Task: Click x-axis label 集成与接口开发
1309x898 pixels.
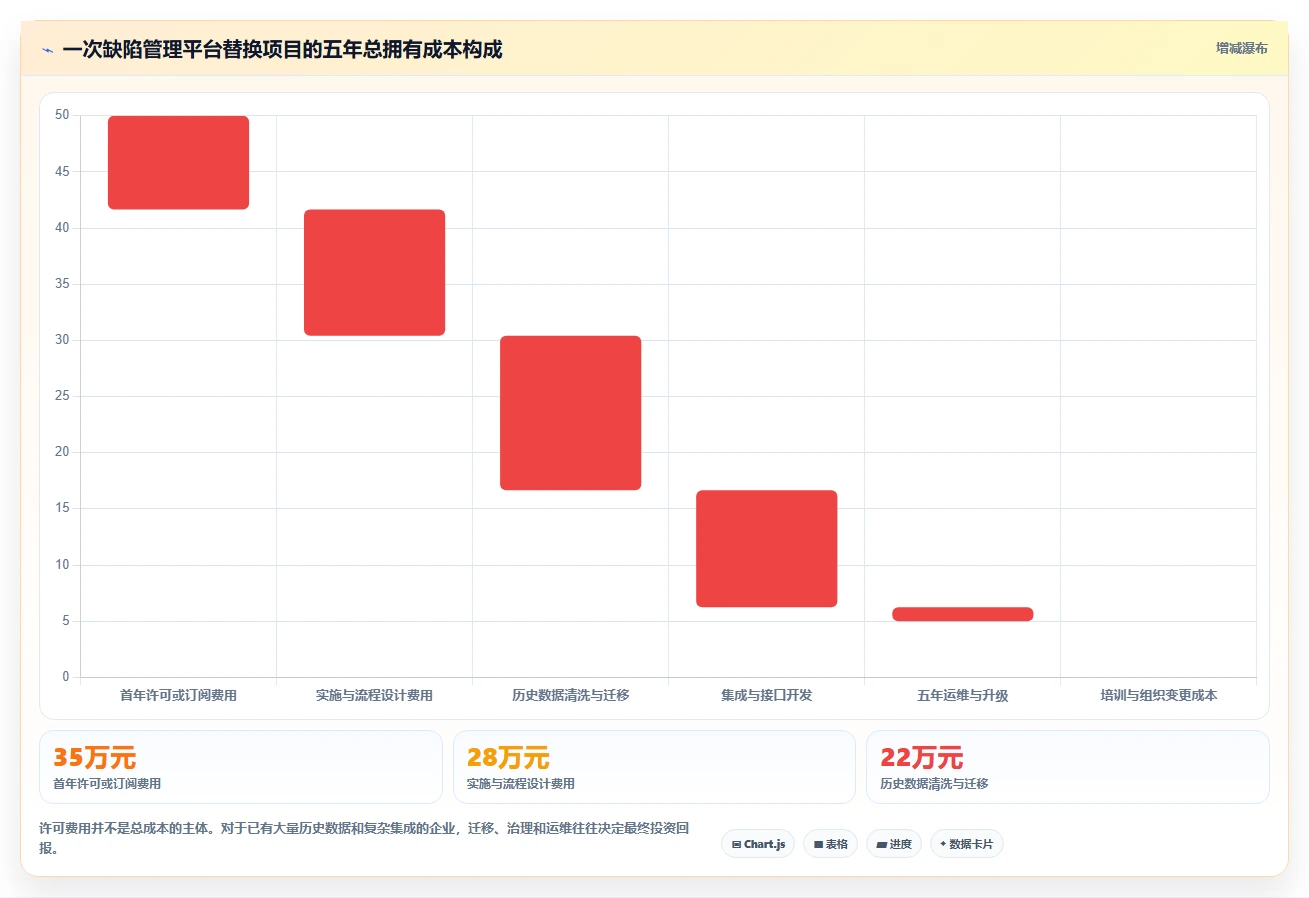Action: click(x=766, y=695)
